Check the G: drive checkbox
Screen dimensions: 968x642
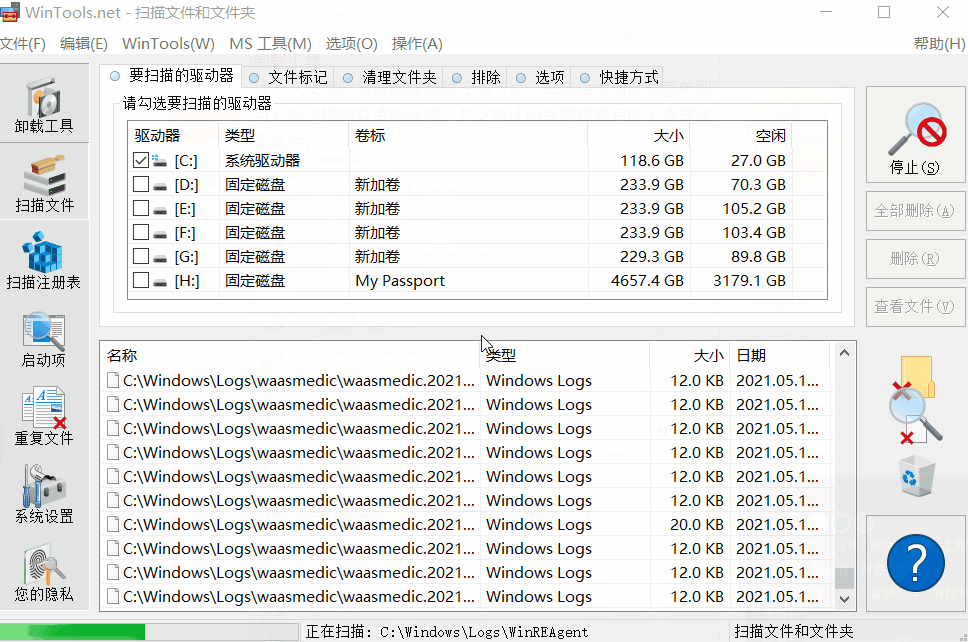[141, 256]
